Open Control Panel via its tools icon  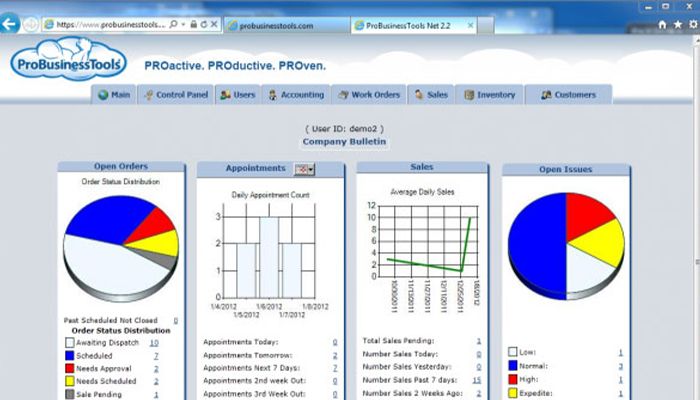148,95
